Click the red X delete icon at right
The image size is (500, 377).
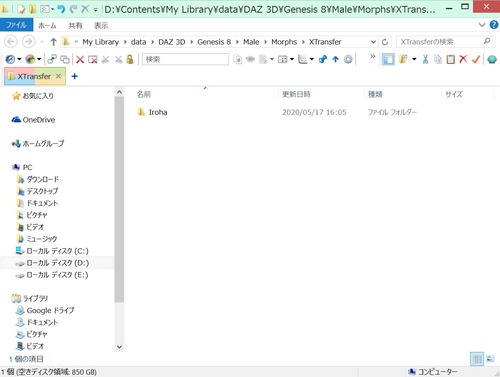click(463, 59)
